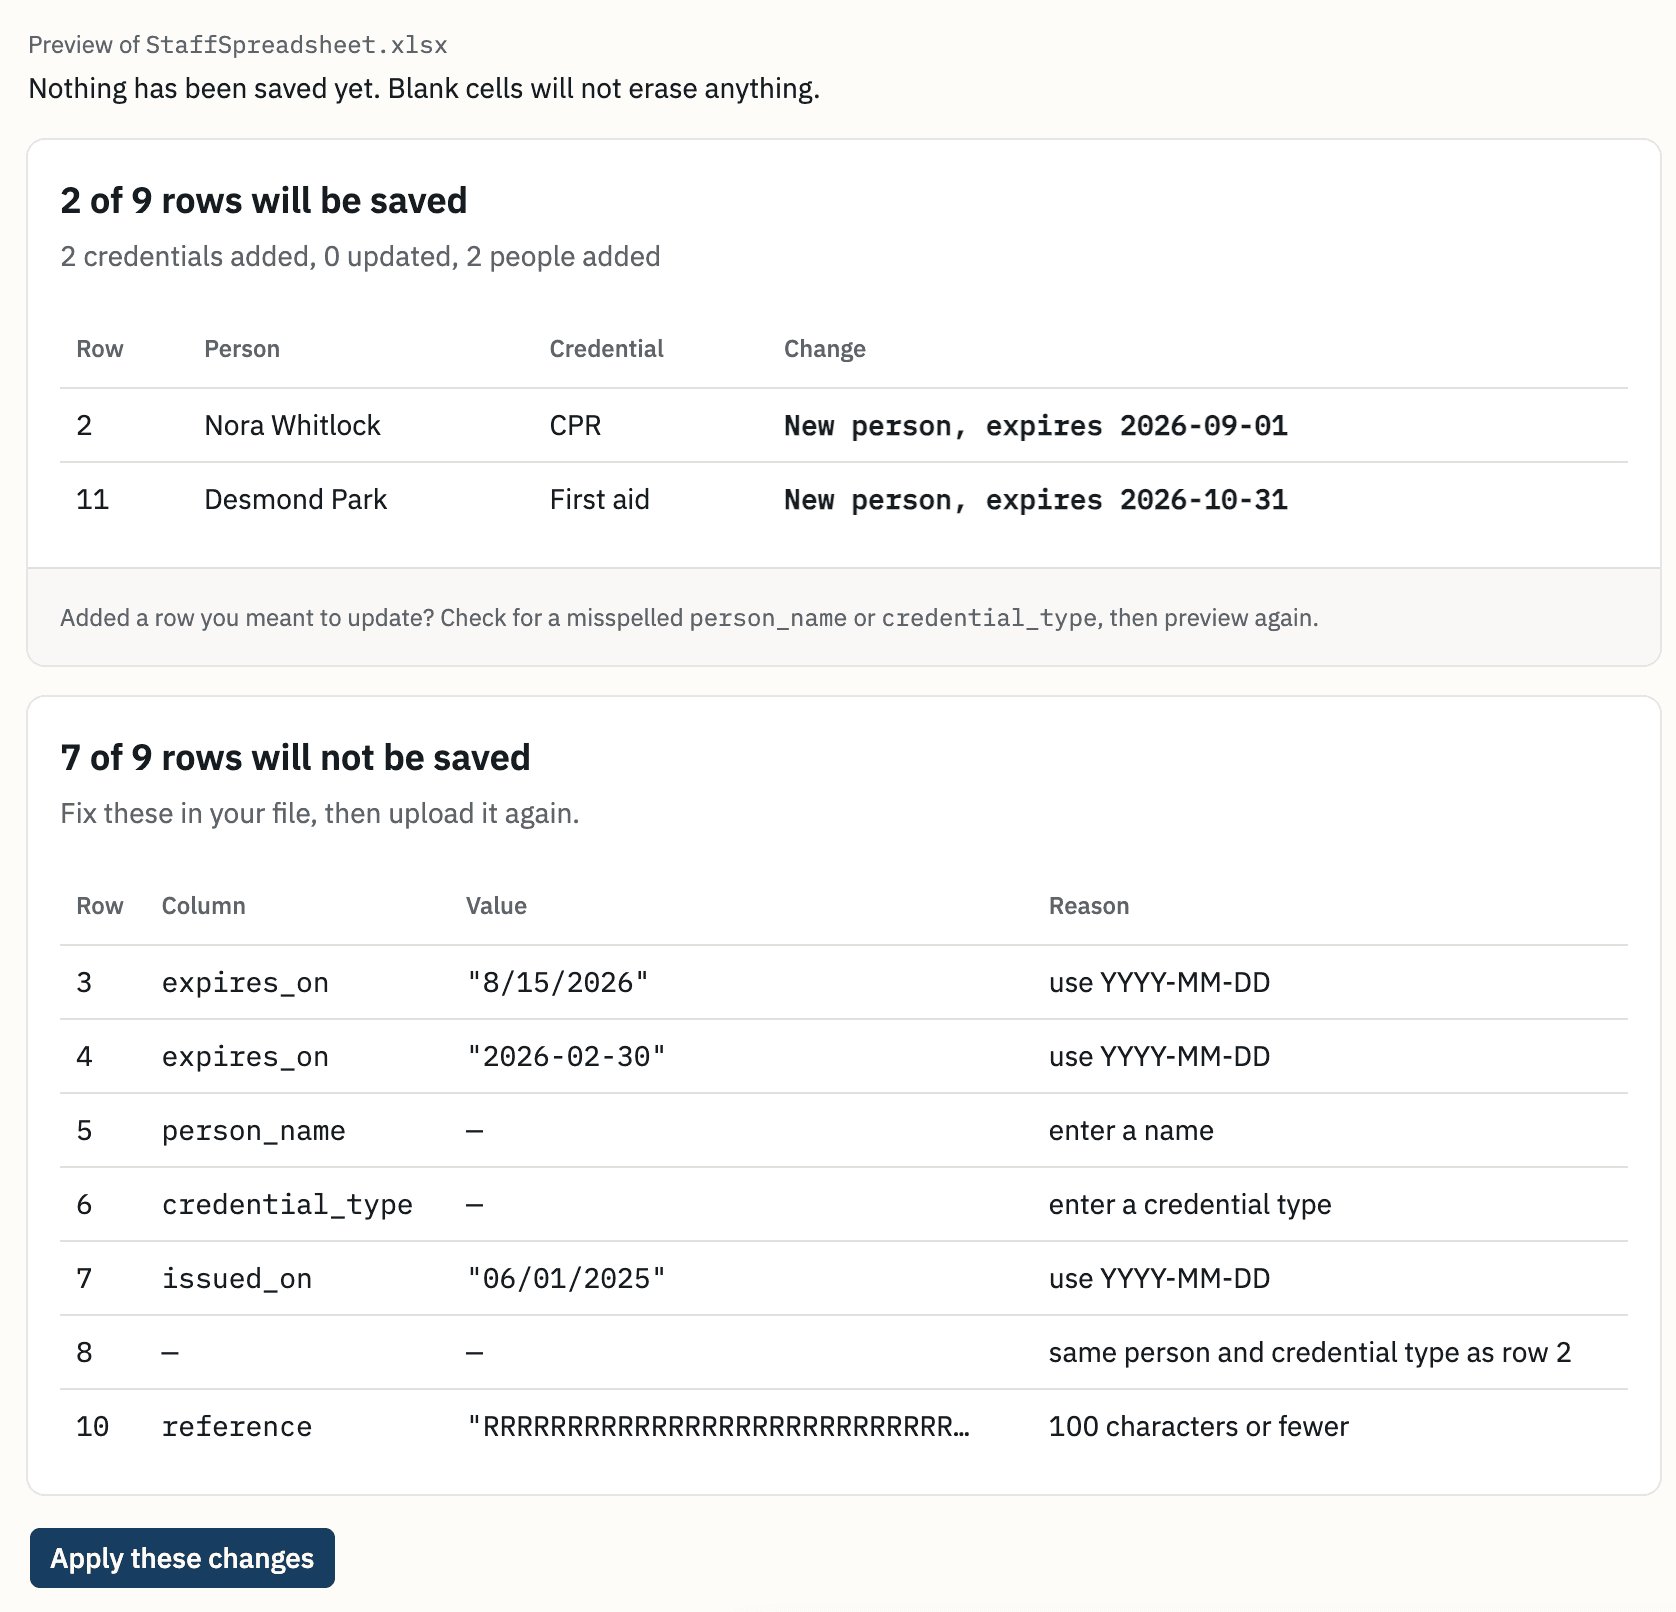The height and width of the screenshot is (1612, 1676).
Task: Click the Apply these changes button
Action: [182, 1558]
